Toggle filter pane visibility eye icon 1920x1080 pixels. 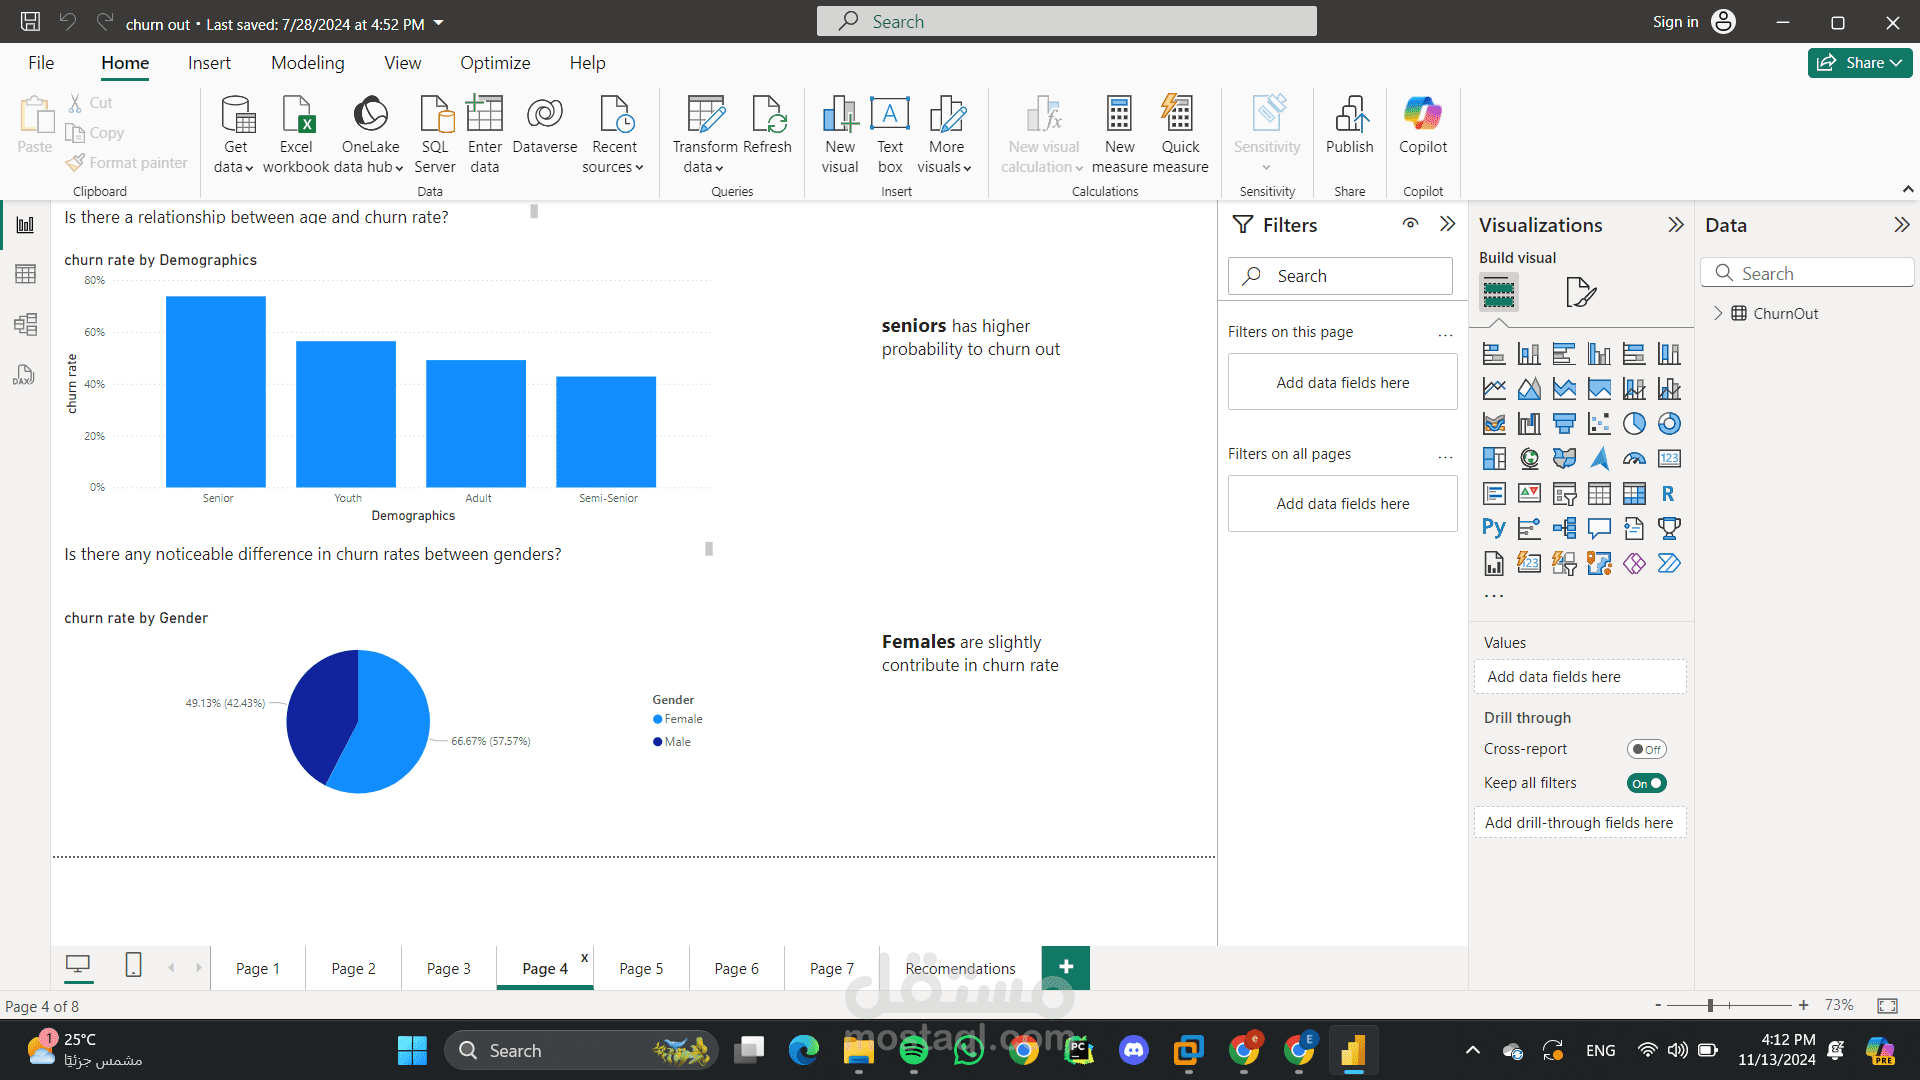click(1410, 224)
